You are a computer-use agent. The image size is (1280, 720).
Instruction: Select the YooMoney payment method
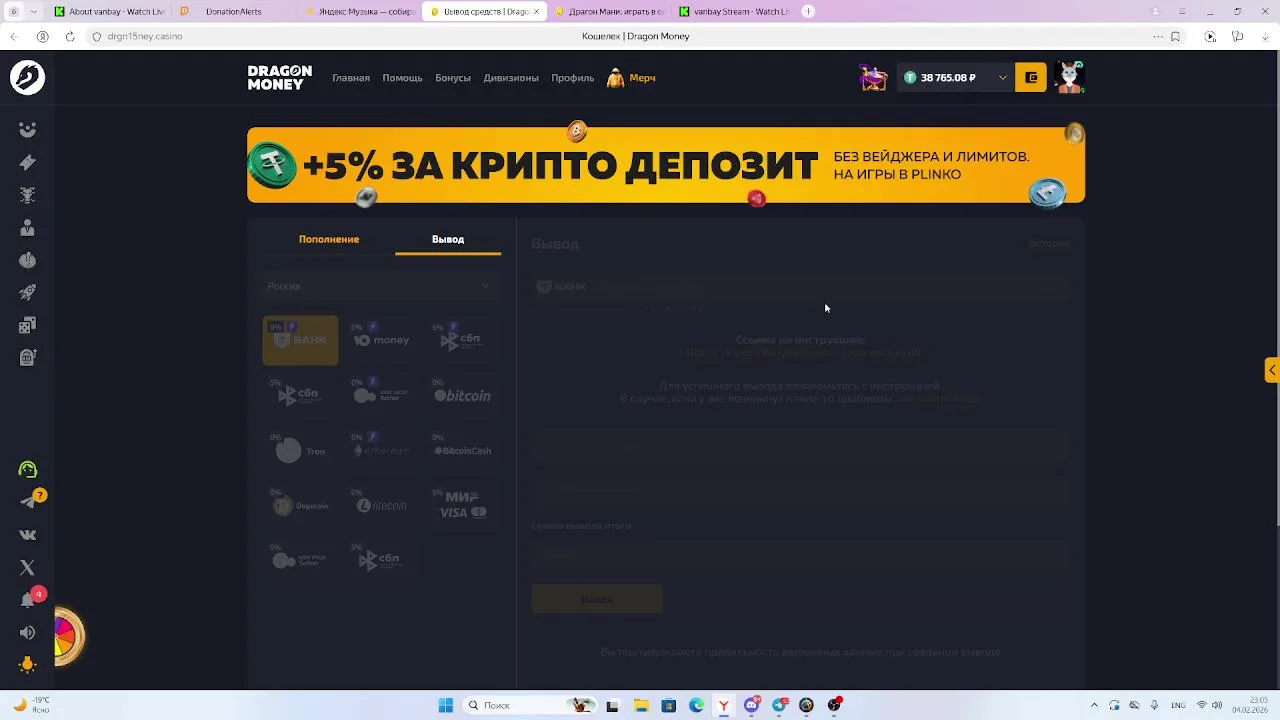point(381,340)
